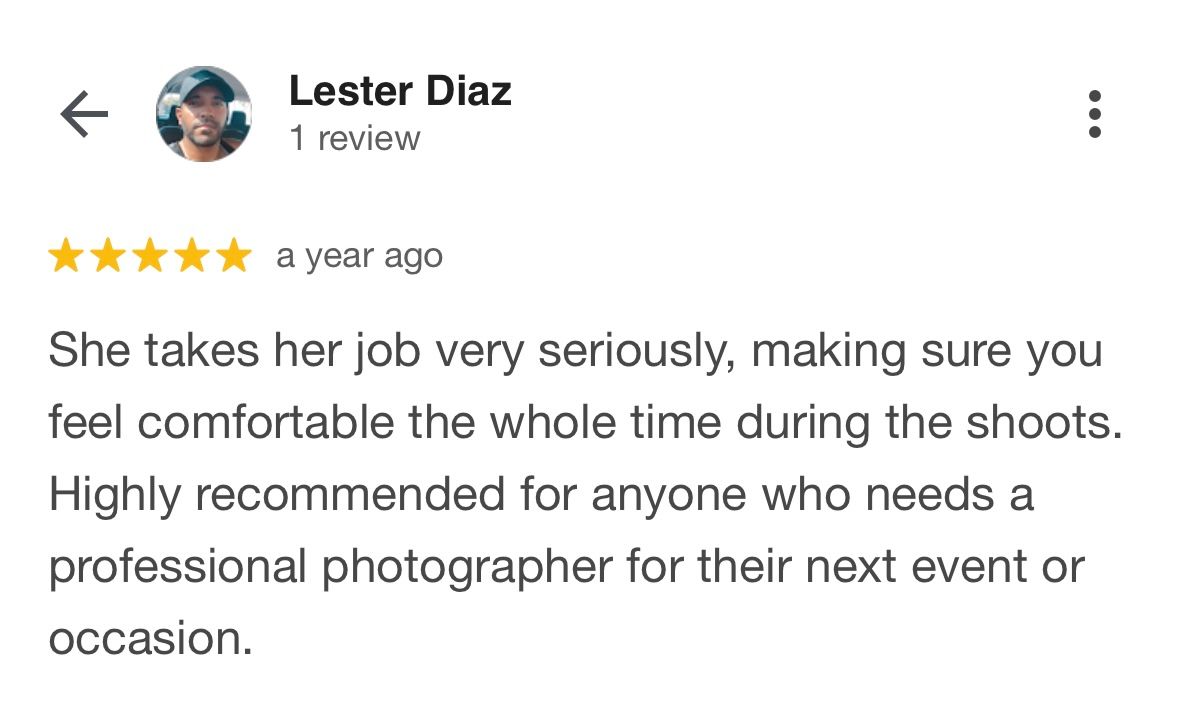Click the line beginning 'feel comfortable the whole'
1179x710 pixels.
(586, 423)
